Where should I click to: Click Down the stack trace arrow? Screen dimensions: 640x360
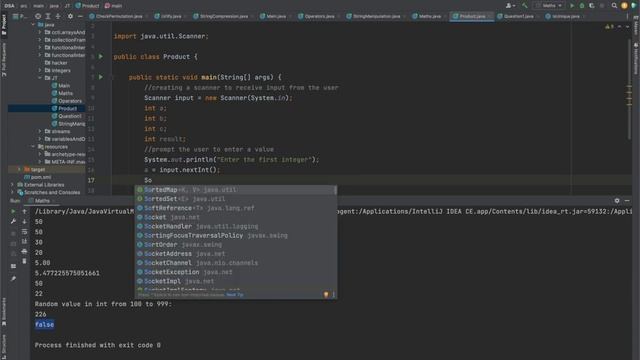pos(24,221)
